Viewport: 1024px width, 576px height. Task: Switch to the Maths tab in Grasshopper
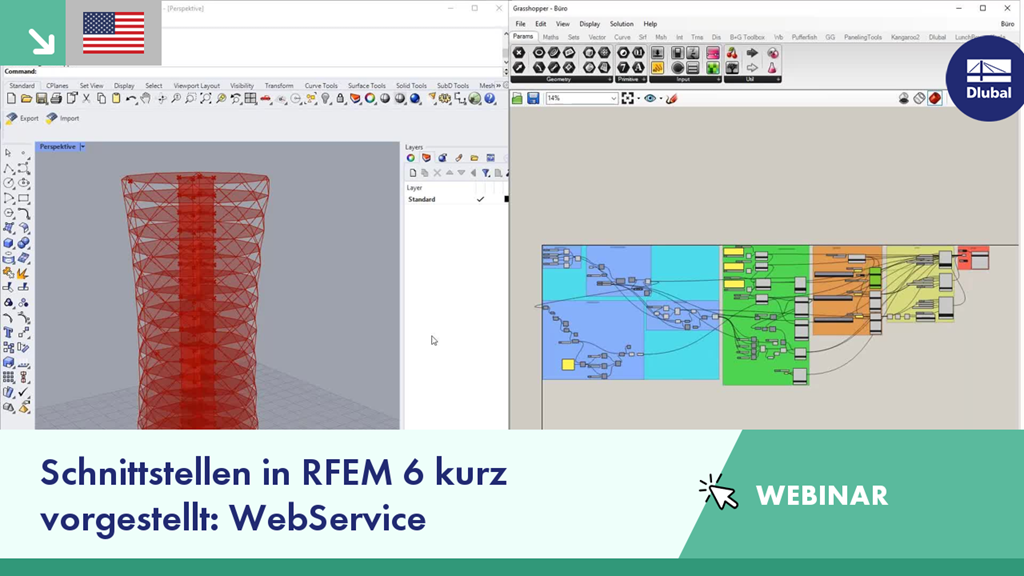553,35
